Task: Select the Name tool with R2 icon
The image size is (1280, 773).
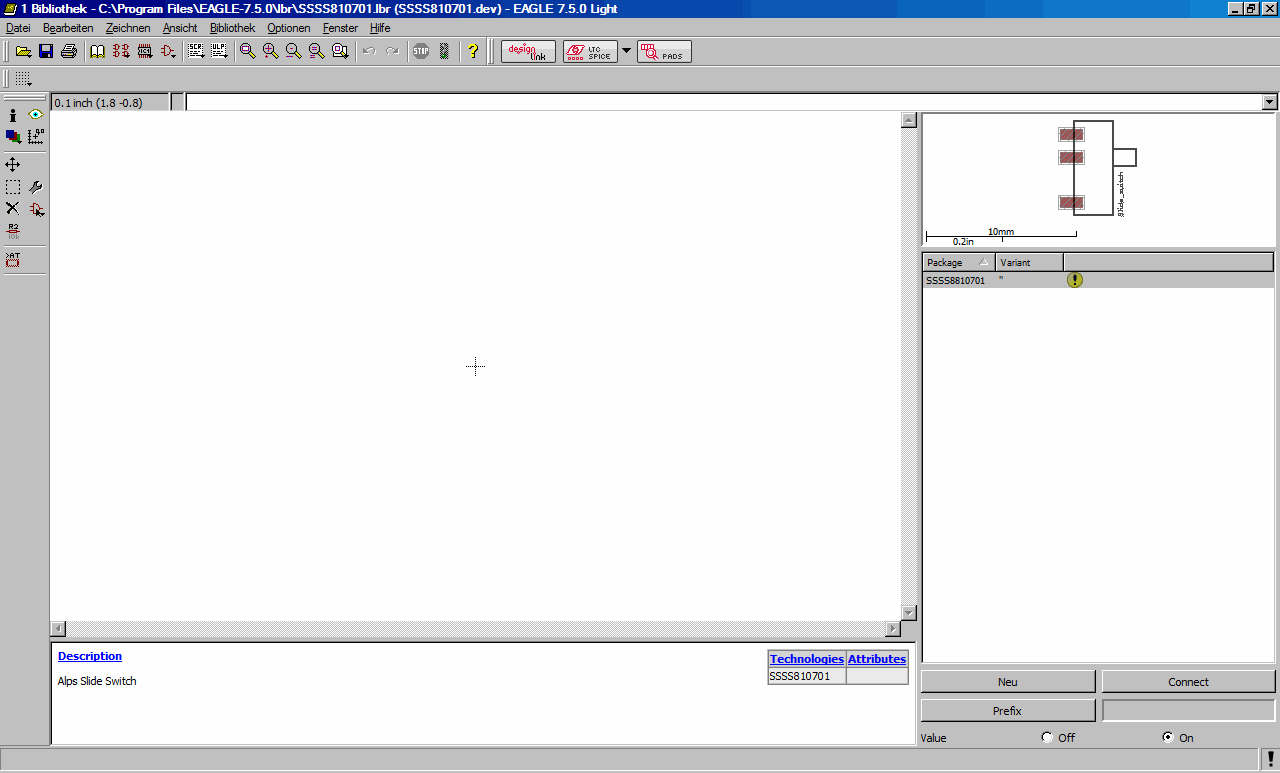Action: [13, 231]
